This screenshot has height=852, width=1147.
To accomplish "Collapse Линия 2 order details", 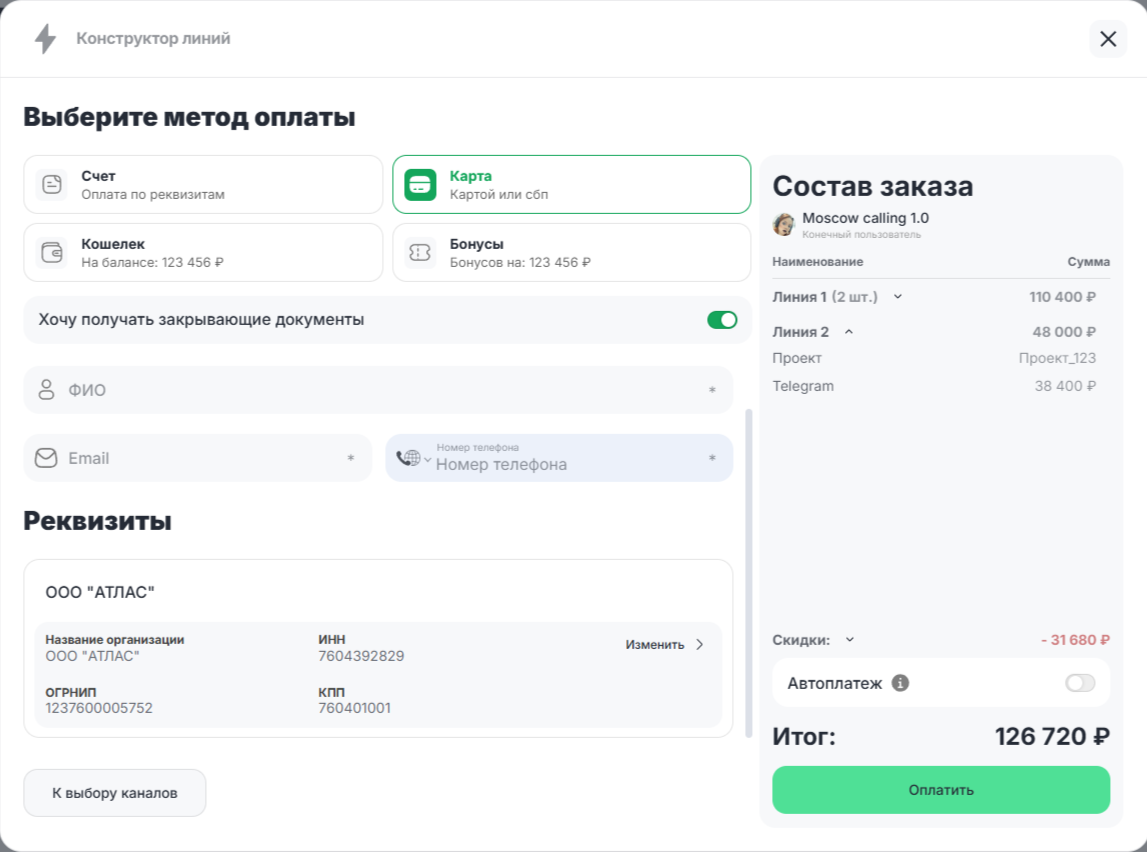I will [849, 332].
